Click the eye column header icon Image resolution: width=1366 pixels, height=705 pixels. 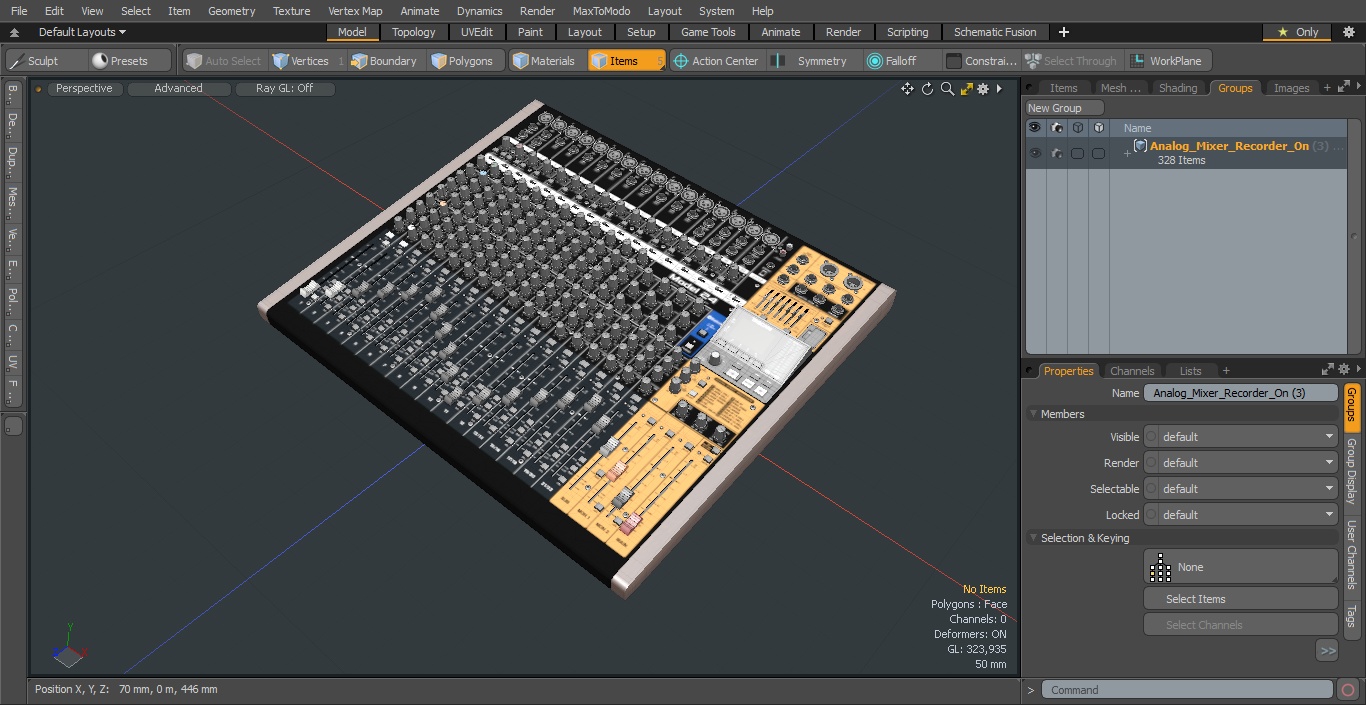tap(1035, 128)
